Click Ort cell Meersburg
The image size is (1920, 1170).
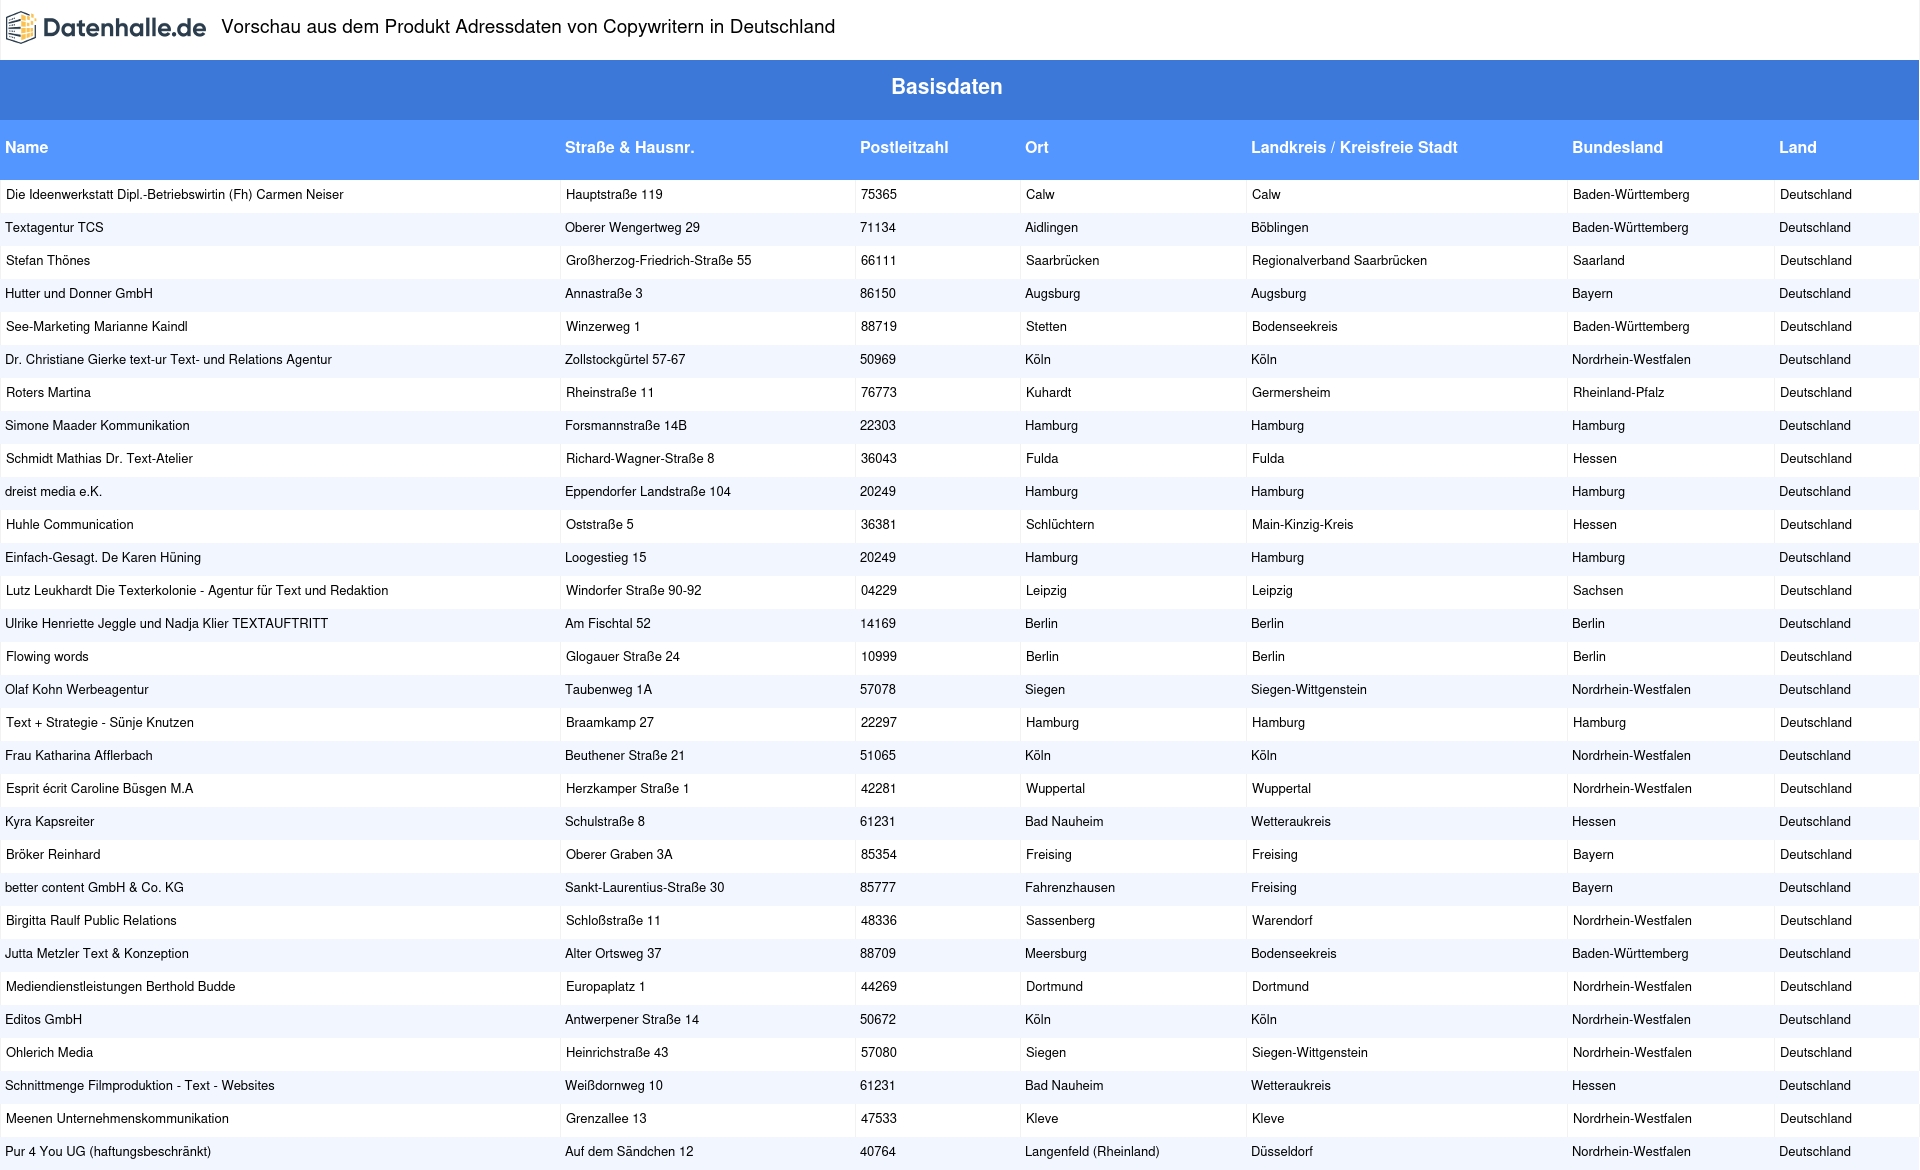pyautogui.click(x=1055, y=954)
